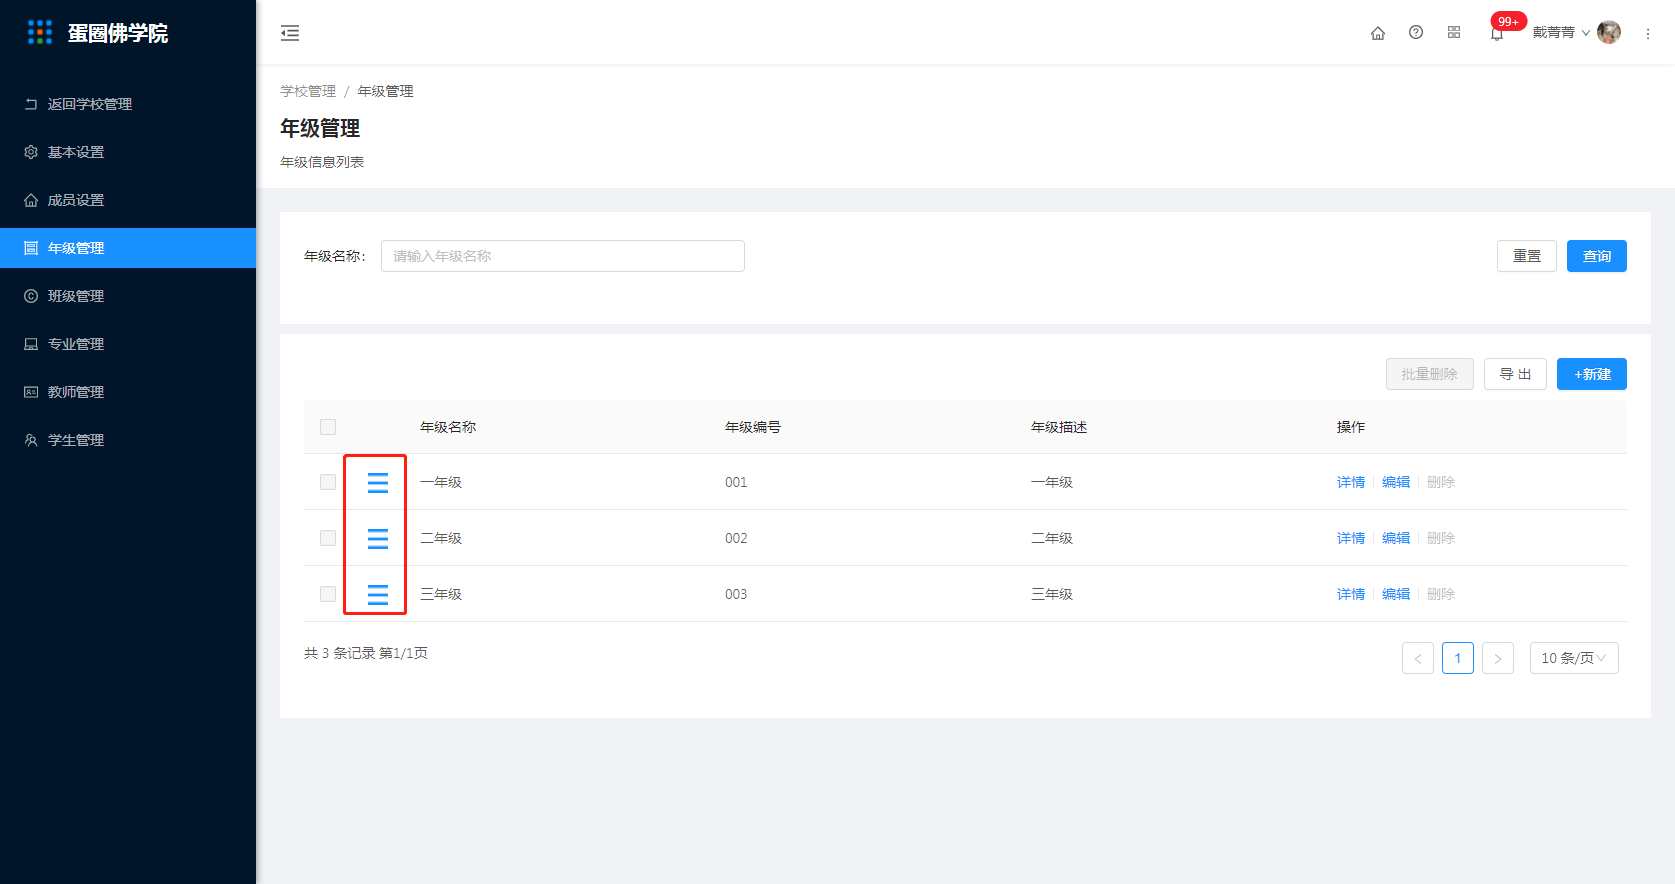Click the 年级描述 column header

point(1059,427)
